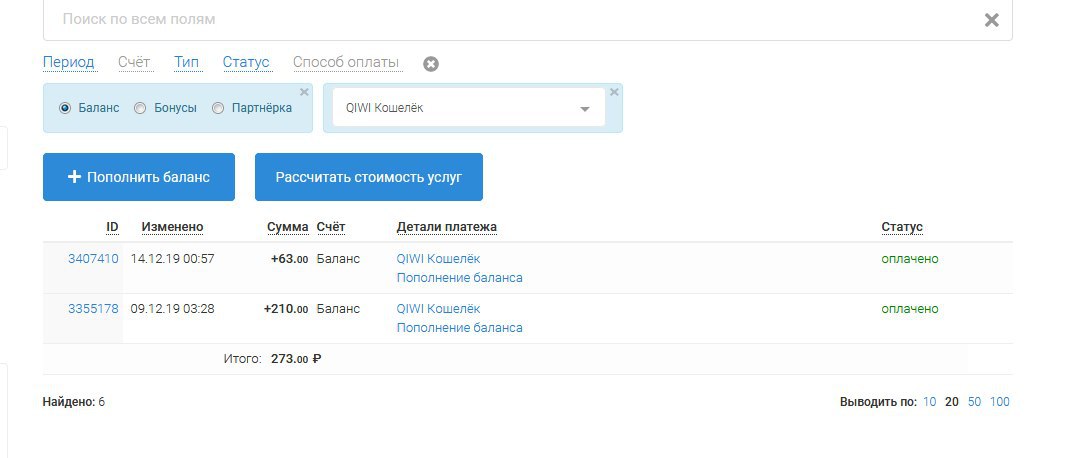Click the Пополнить баланс button
The width and height of the screenshot is (1067, 458).
[x=139, y=177]
